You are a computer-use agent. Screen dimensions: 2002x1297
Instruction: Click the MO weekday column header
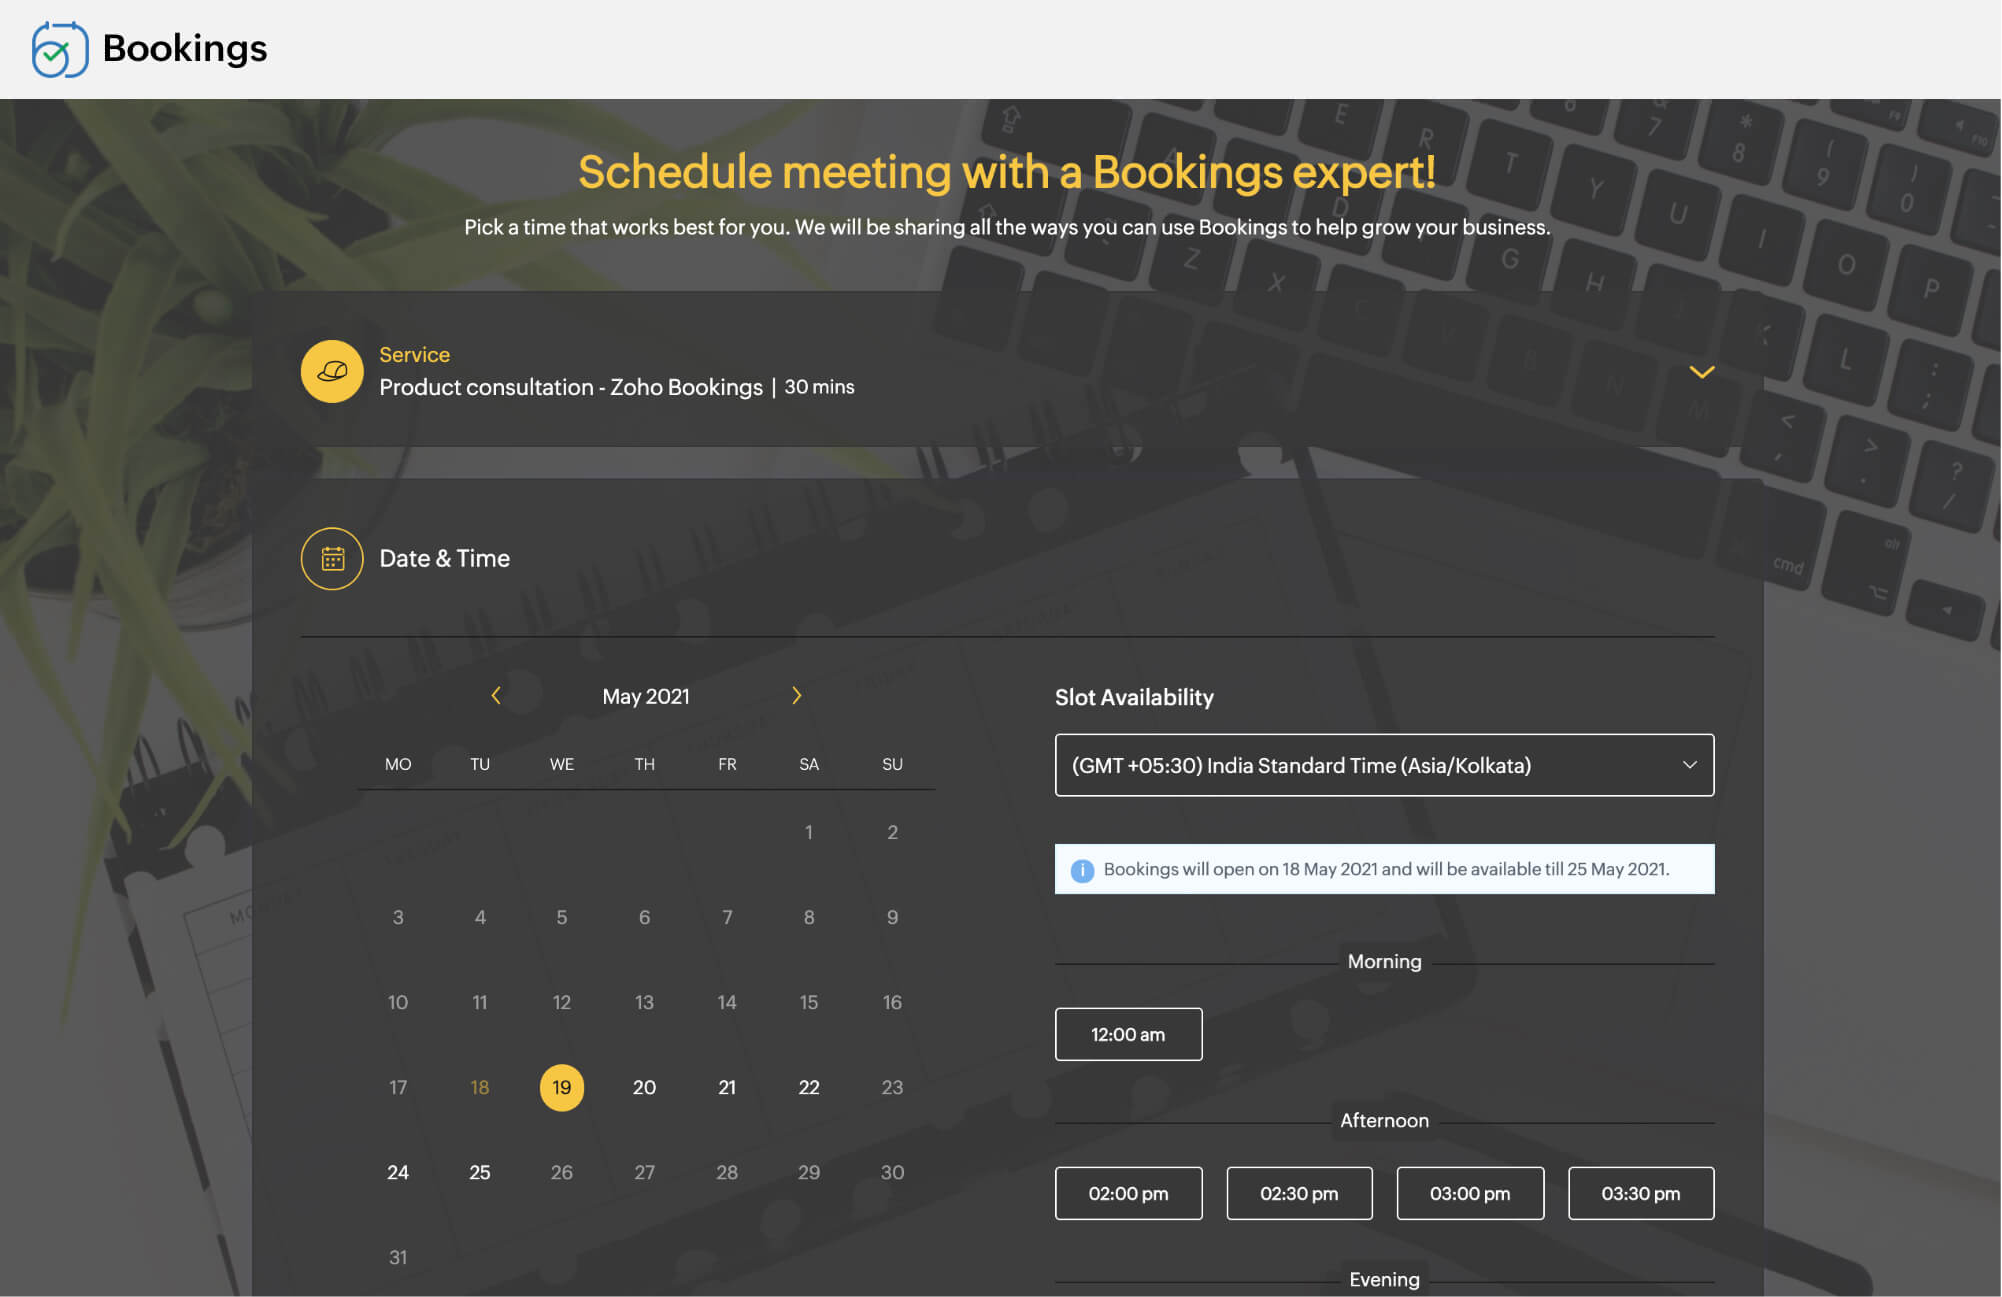pyautogui.click(x=398, y=764)
